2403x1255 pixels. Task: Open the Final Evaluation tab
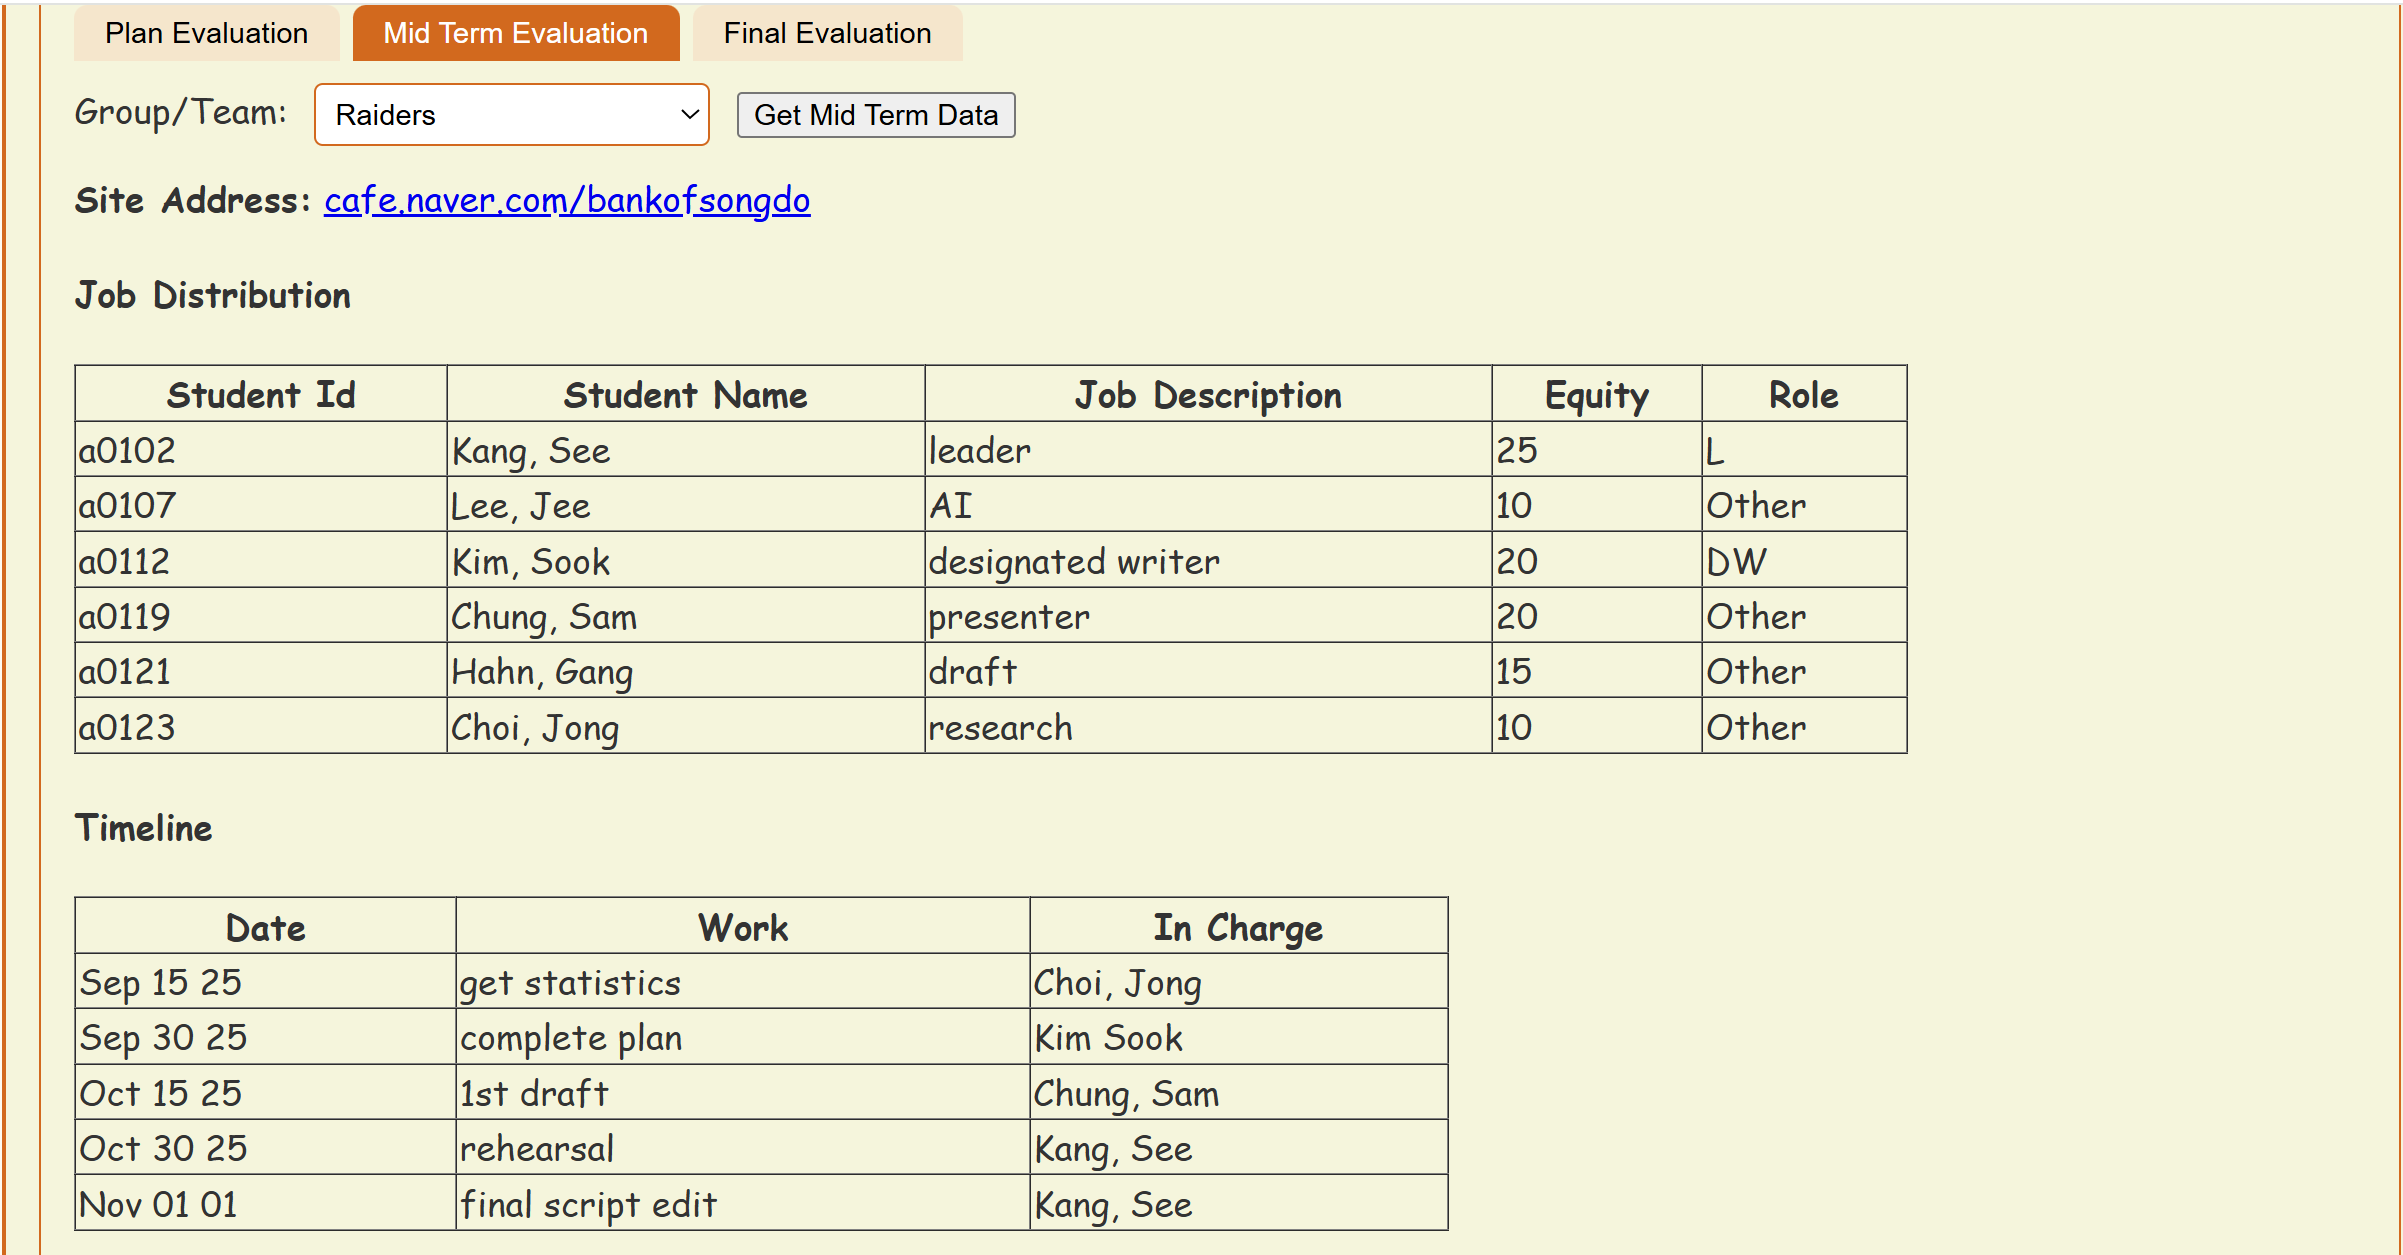click(x=827, y=33)
